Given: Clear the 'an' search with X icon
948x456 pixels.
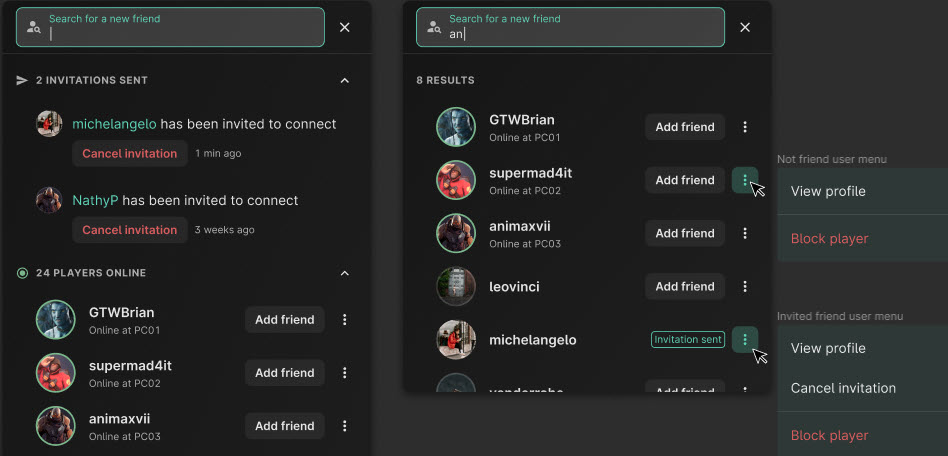Looking at the screenshot, I should coord(745,27).
